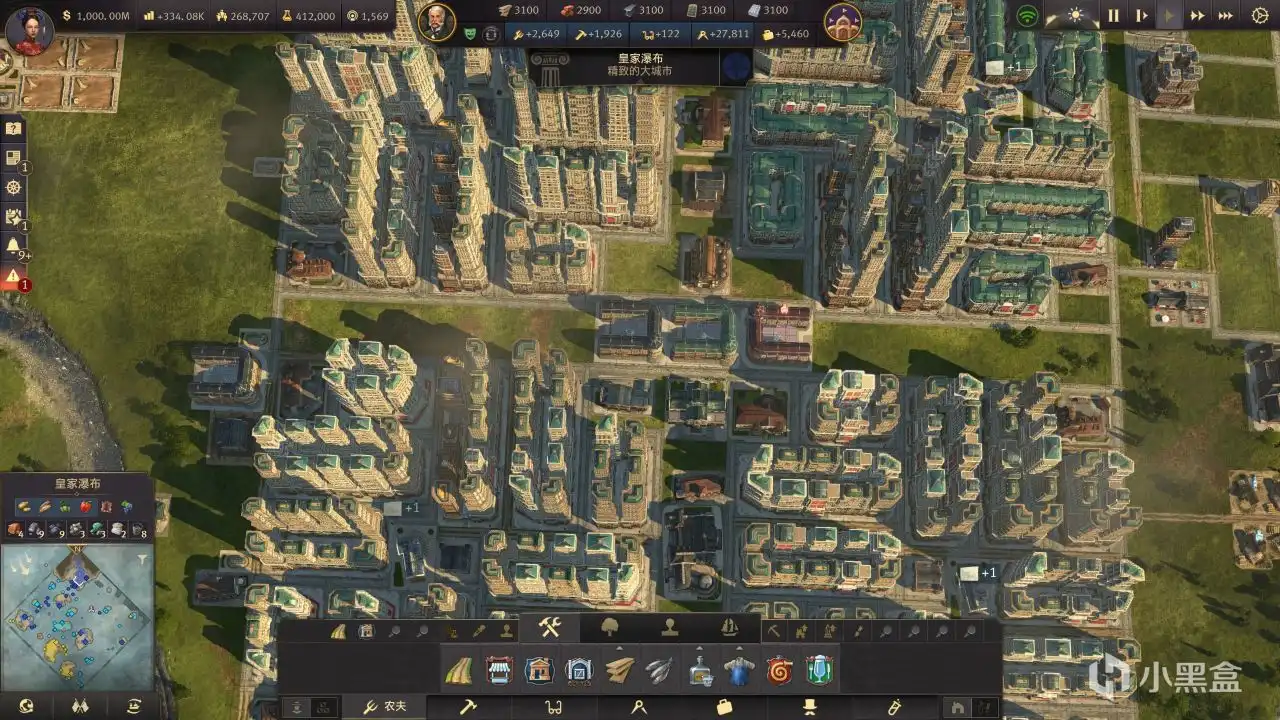Image resolution: width=1280 pixels, height=720 pixels.
Task: Switch to the tree landscaping tab
Action: (x=609, y=628)
